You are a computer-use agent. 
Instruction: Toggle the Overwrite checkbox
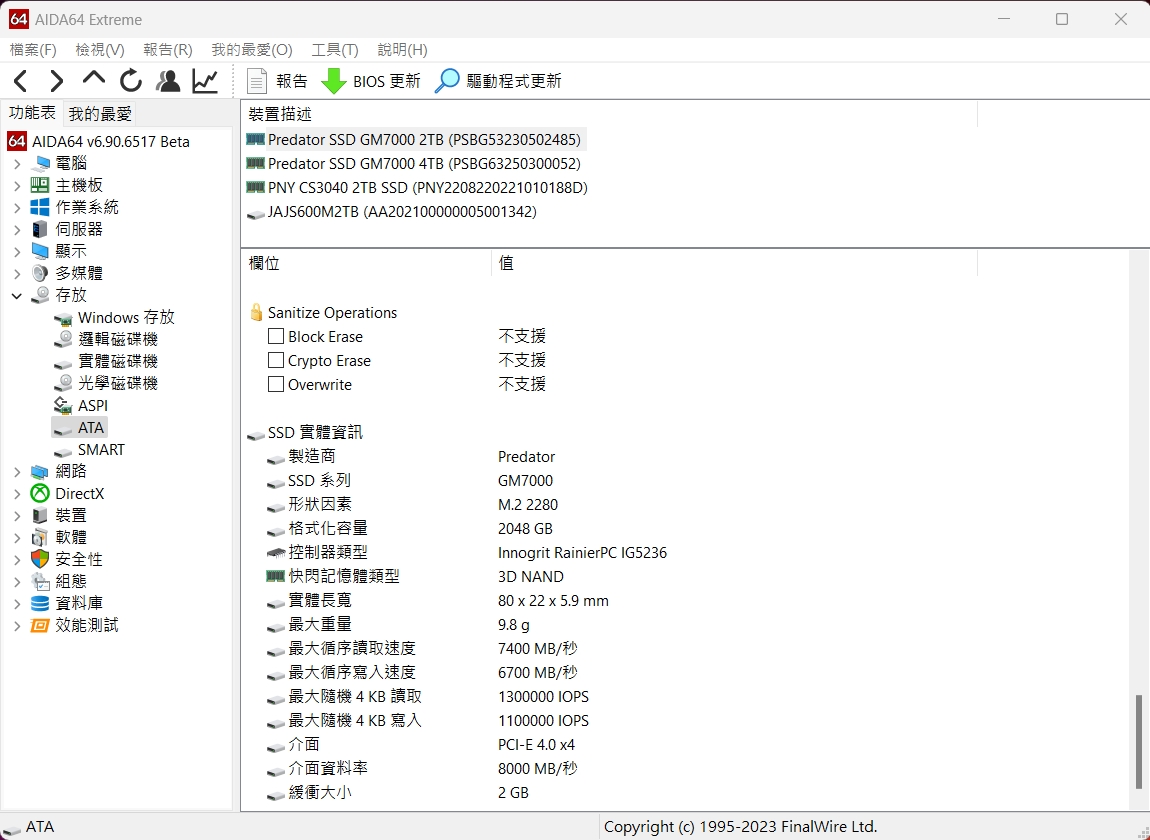(x=276, y=385)
